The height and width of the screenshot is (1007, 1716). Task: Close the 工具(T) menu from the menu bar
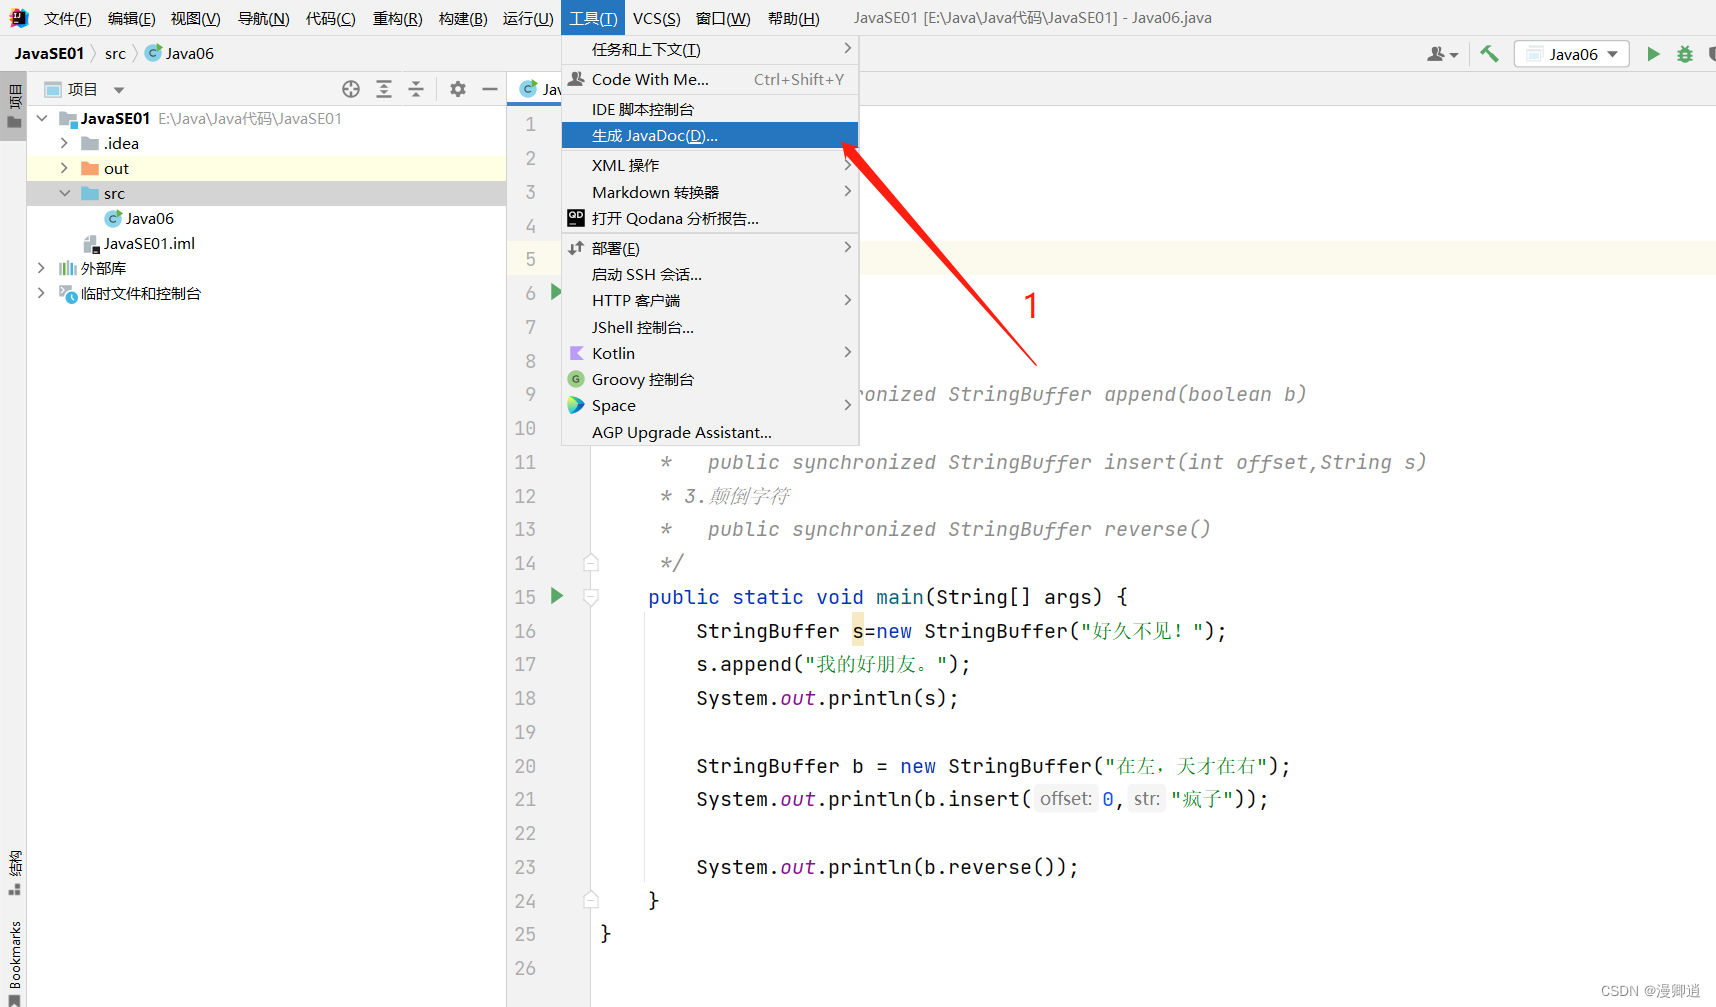coord(593,18)
